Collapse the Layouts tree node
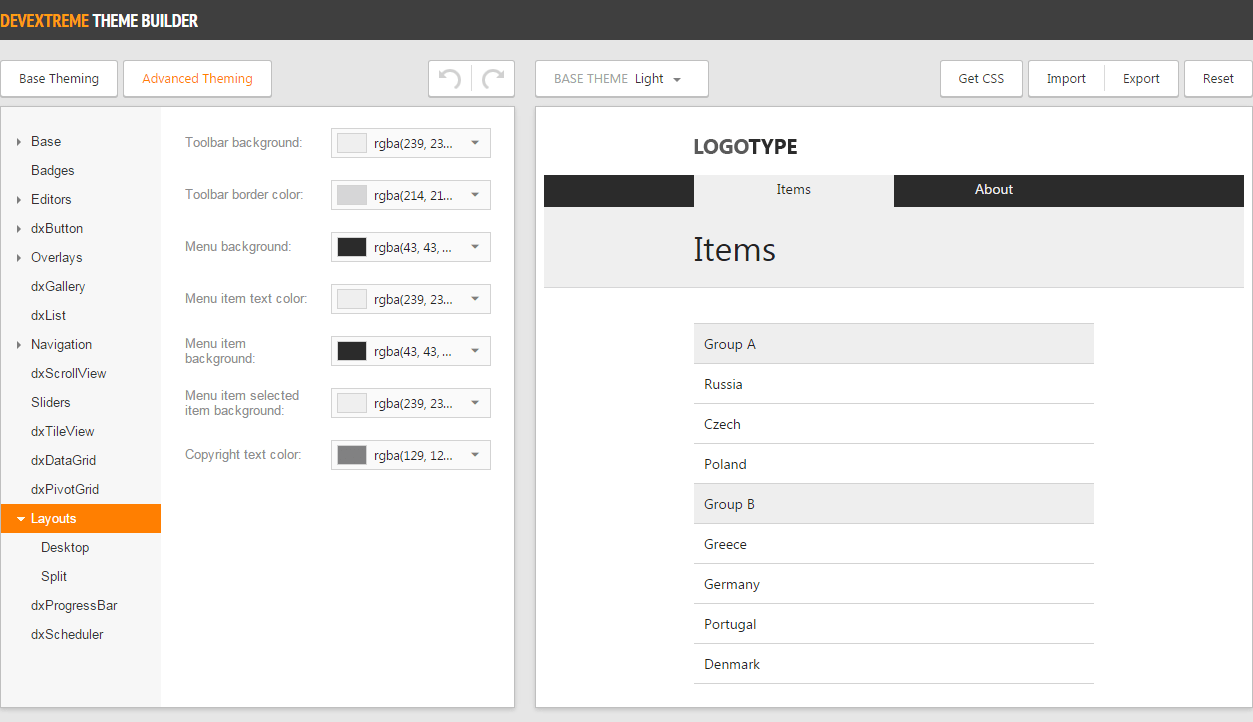Image resolution: width=1253 pixels, height=722 pixels. tap(20, 519)
